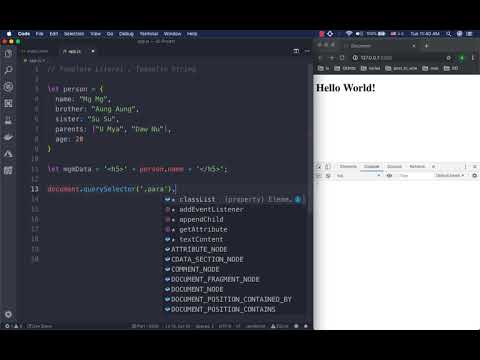Click the browser address bar 127.0.0.1
The width and height of the screenshot is (480, 360).
(398, 58)
